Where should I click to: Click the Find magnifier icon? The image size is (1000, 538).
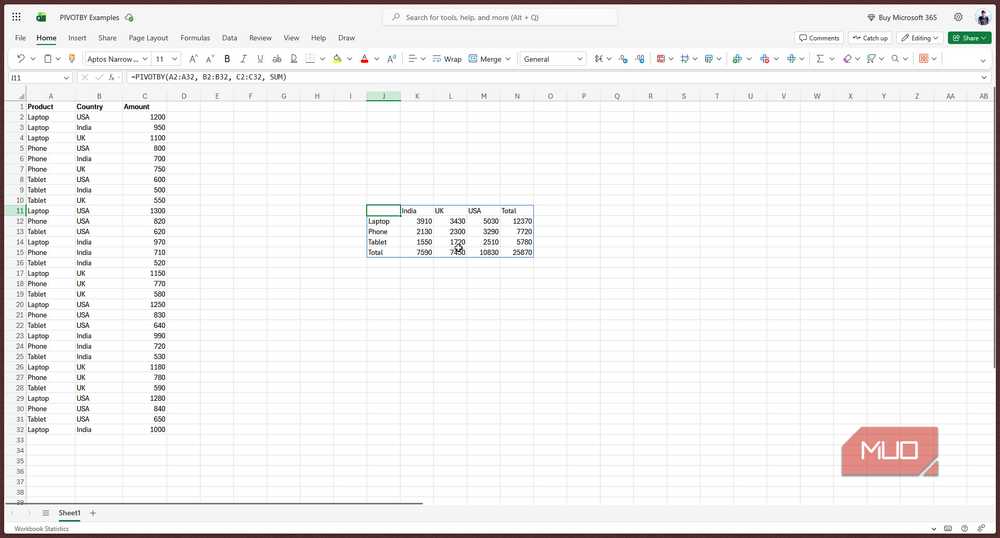pyautogui.click(x=895, y=59)
